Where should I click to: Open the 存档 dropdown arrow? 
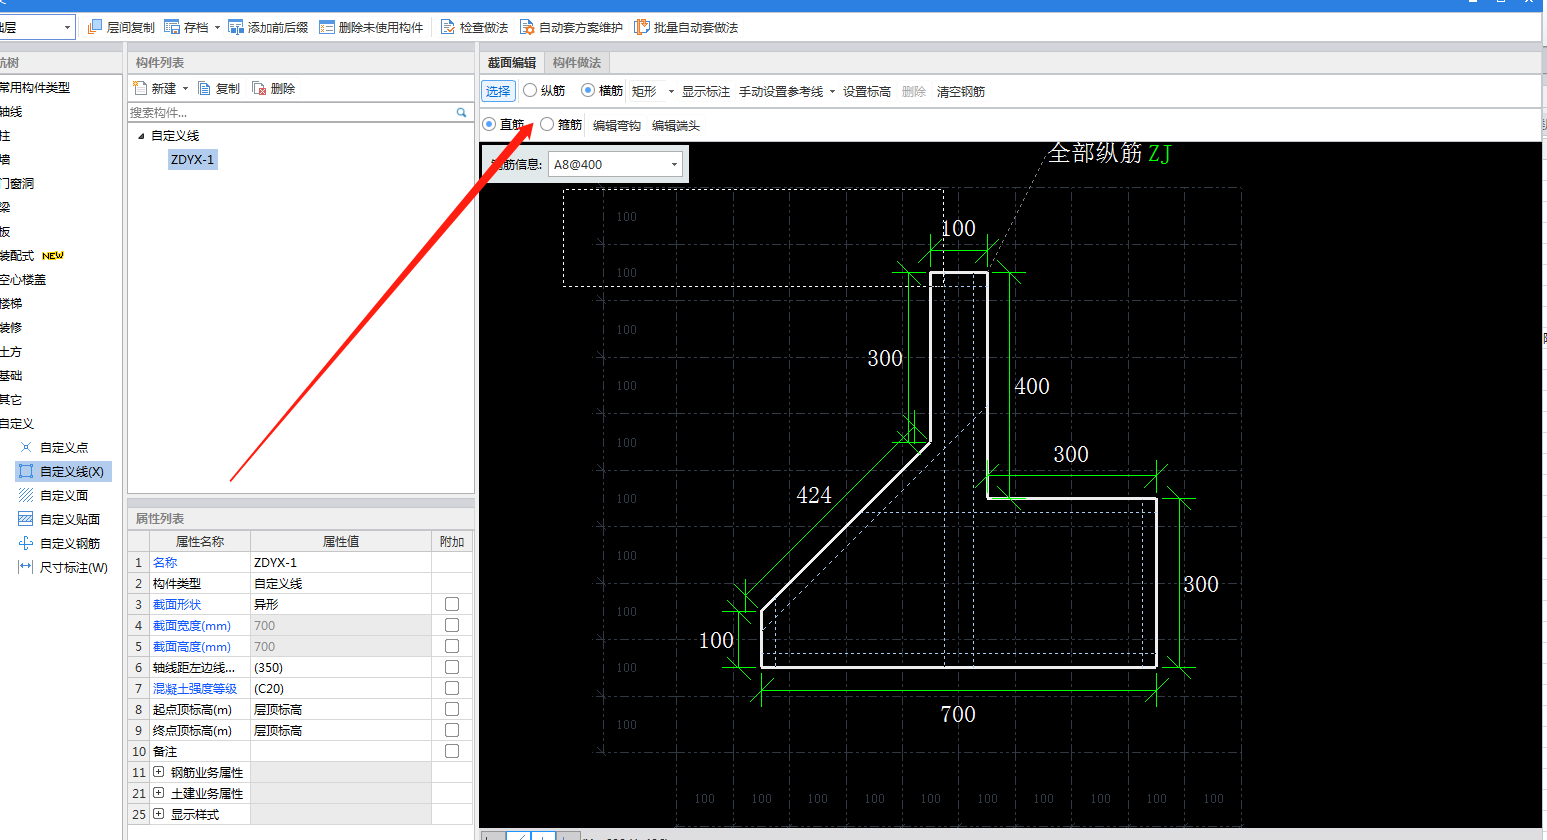[x=217, y=27]
